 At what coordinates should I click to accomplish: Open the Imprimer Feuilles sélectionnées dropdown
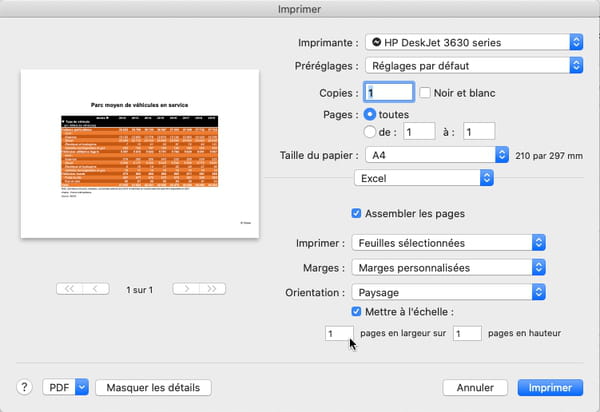click(448, 243)
